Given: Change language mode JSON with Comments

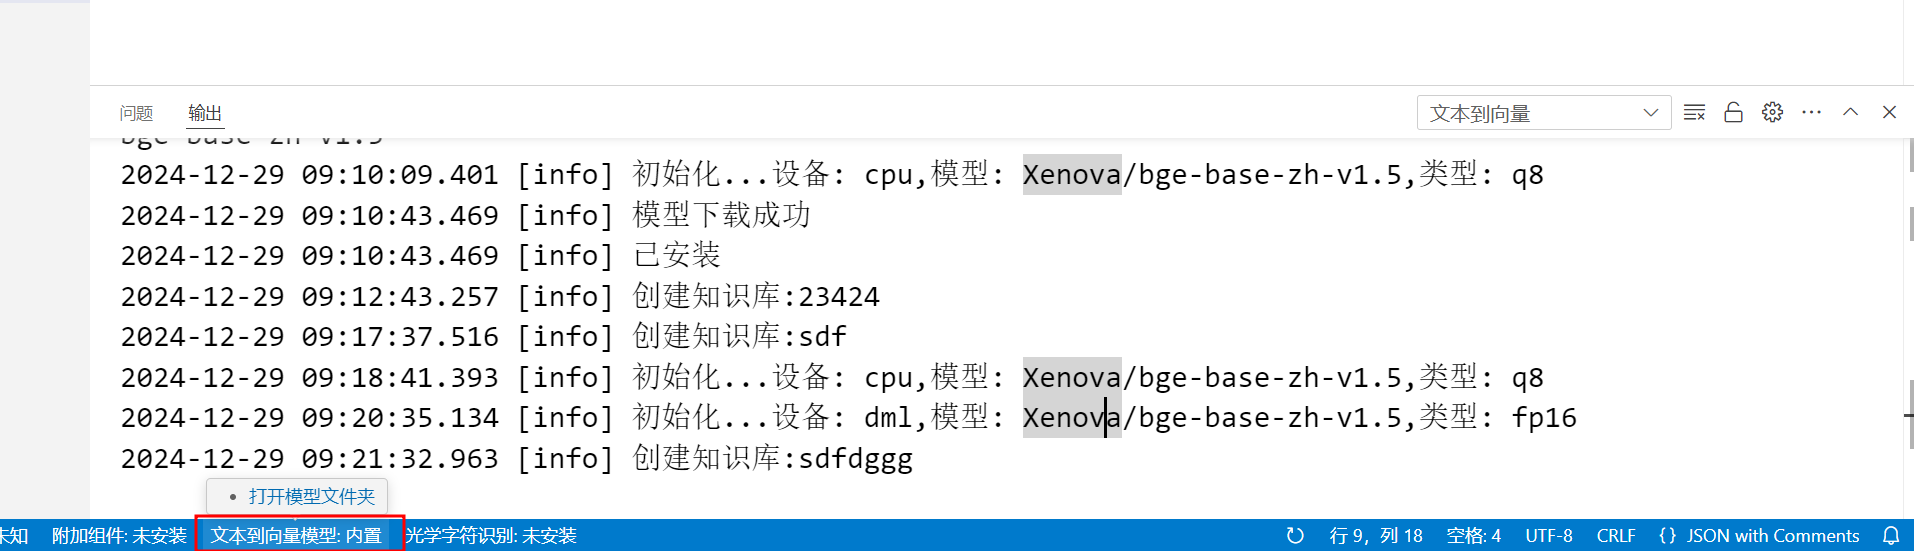Looking at the screenshot, I should [1759, 536].
